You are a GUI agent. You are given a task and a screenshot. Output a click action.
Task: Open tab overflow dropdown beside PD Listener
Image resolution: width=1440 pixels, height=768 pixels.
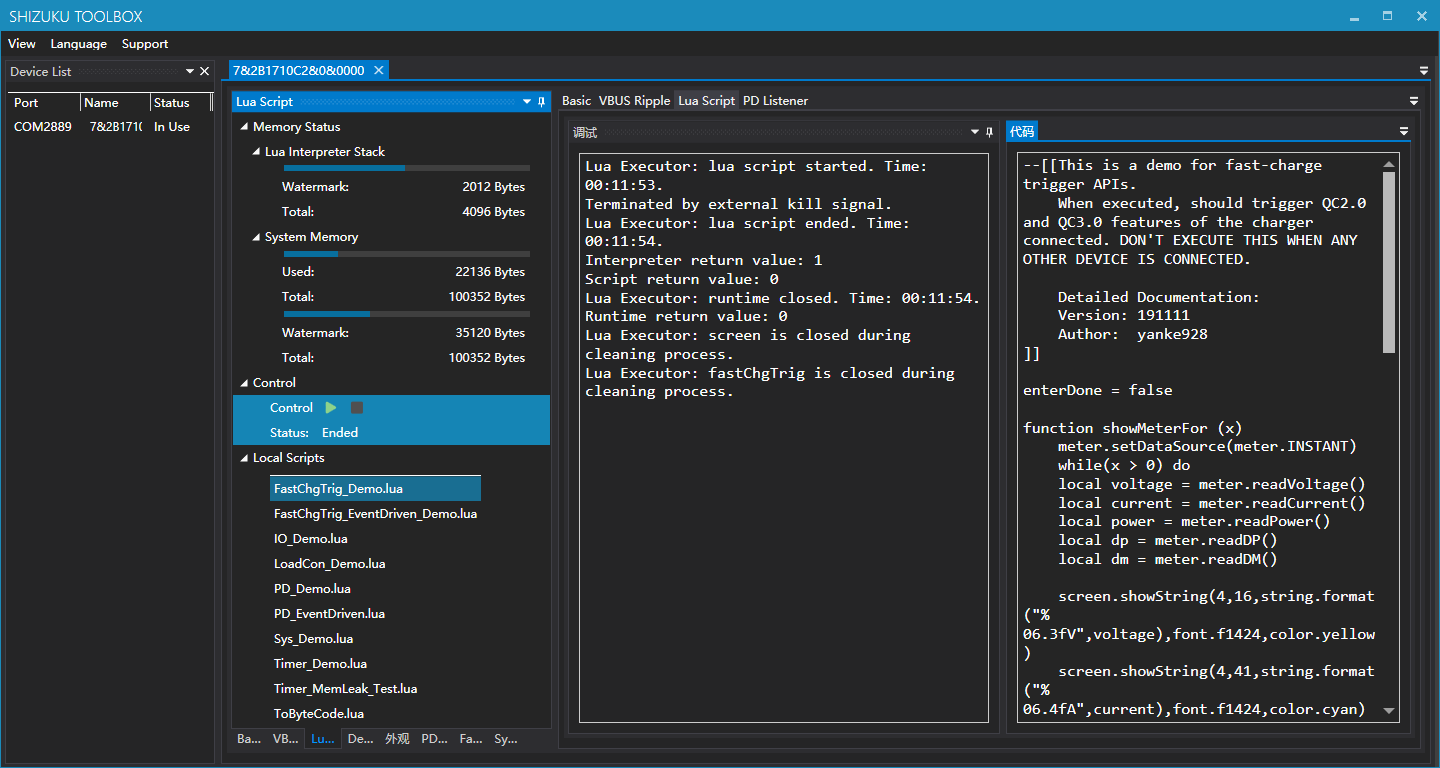click(1414, 101)
